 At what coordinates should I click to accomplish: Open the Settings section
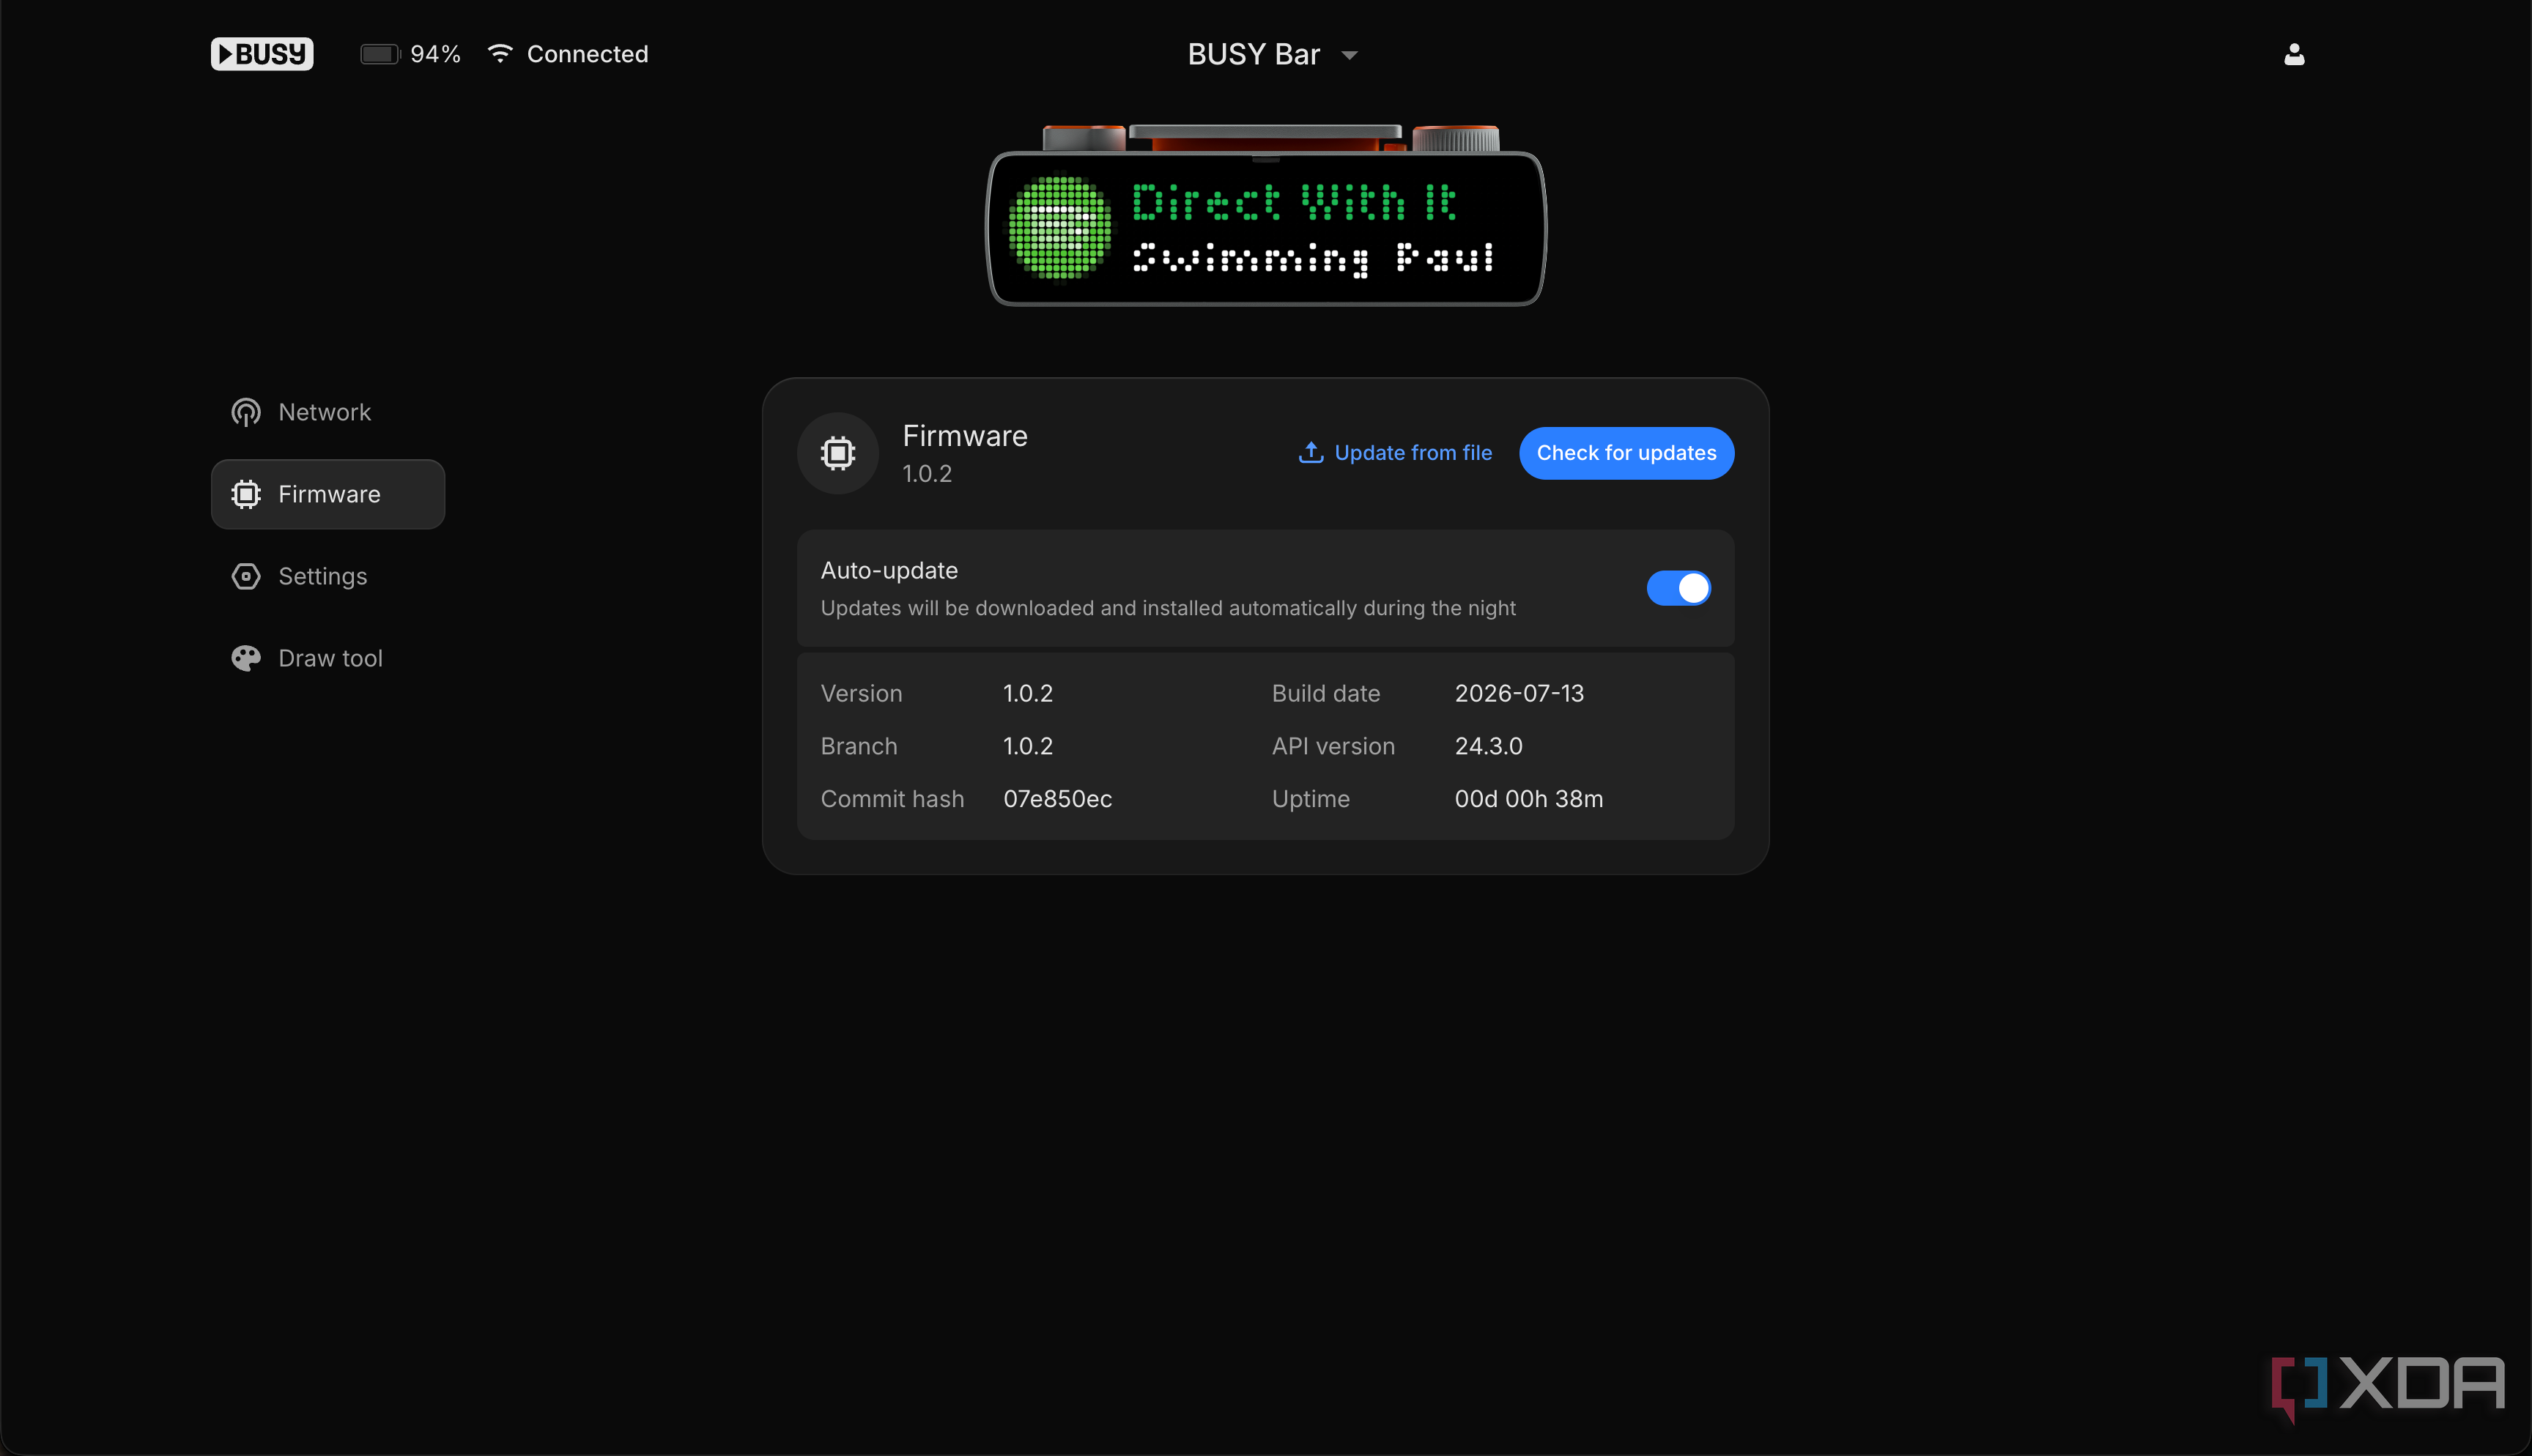click(x=328, y=576)
